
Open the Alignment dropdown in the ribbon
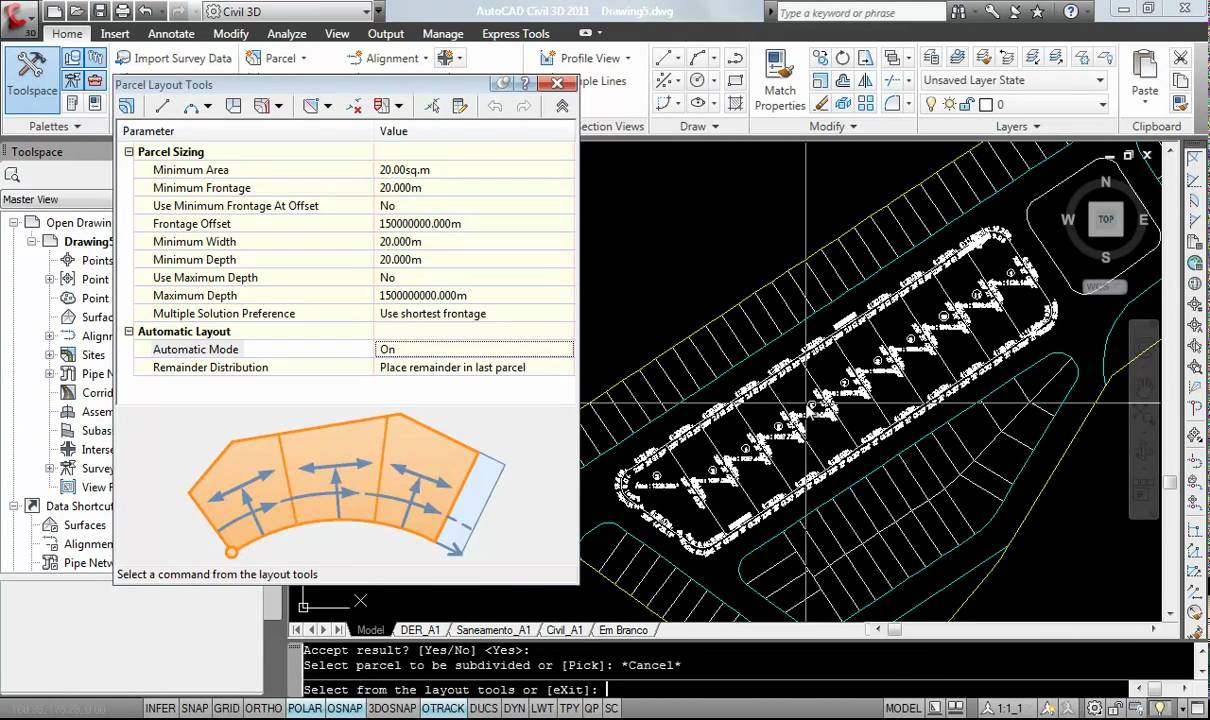(388, 58)
